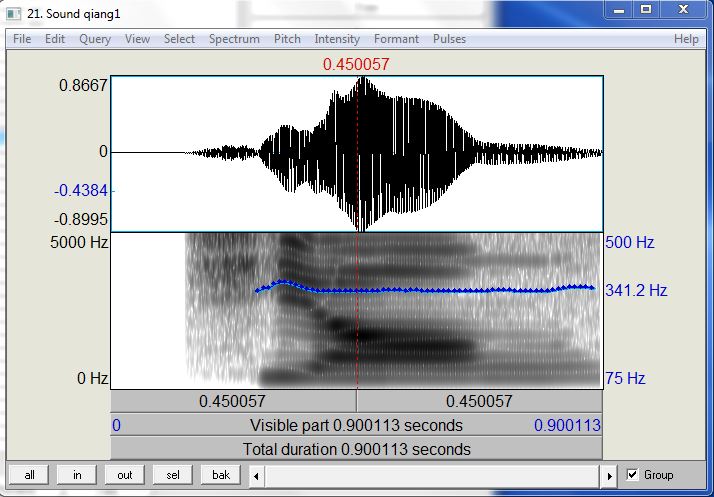The image size is (714, 497).
Task: Maximize the Sound qiang1 window
Action: click(x=646, y=10)
